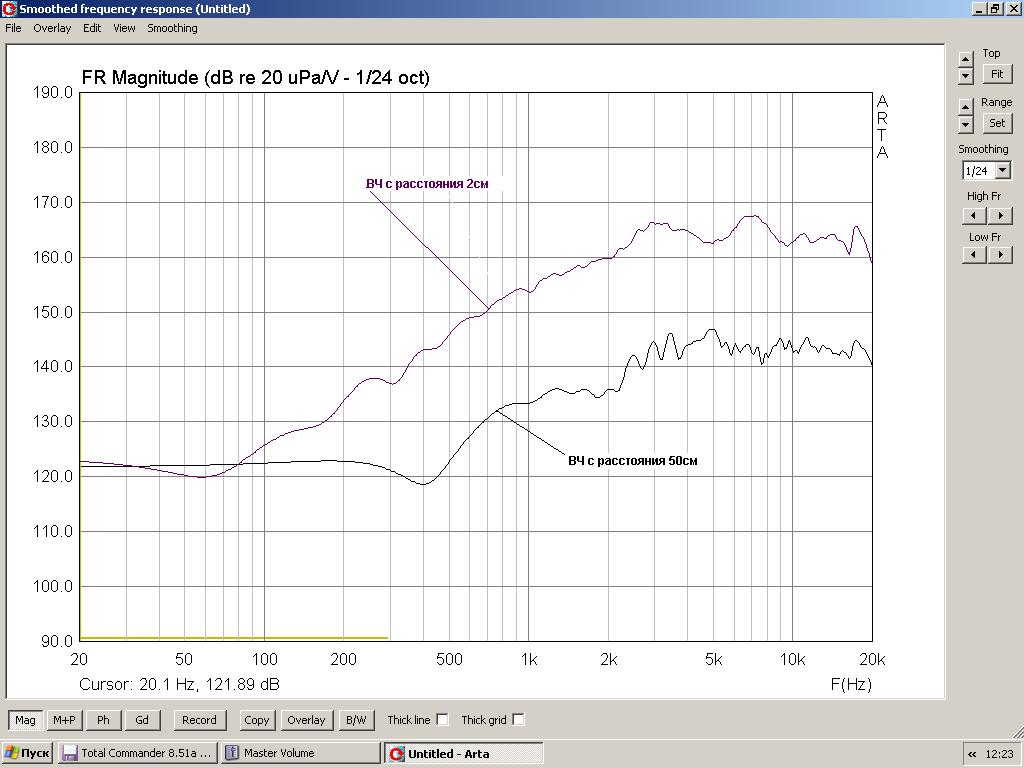
Task: Move High Fr limit left
Action: tap(974, 216)
